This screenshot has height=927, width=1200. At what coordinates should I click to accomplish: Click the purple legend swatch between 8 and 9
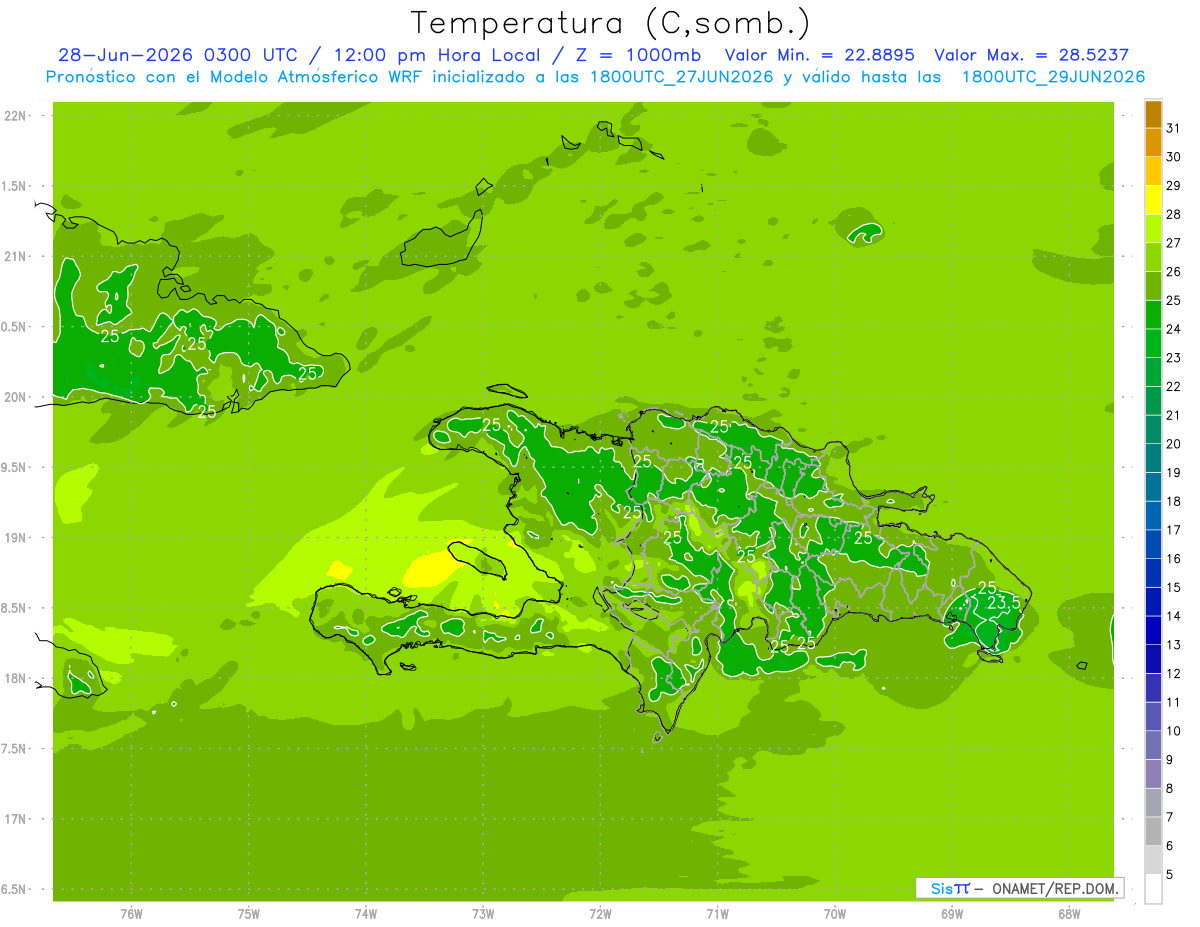point(1153,774)
